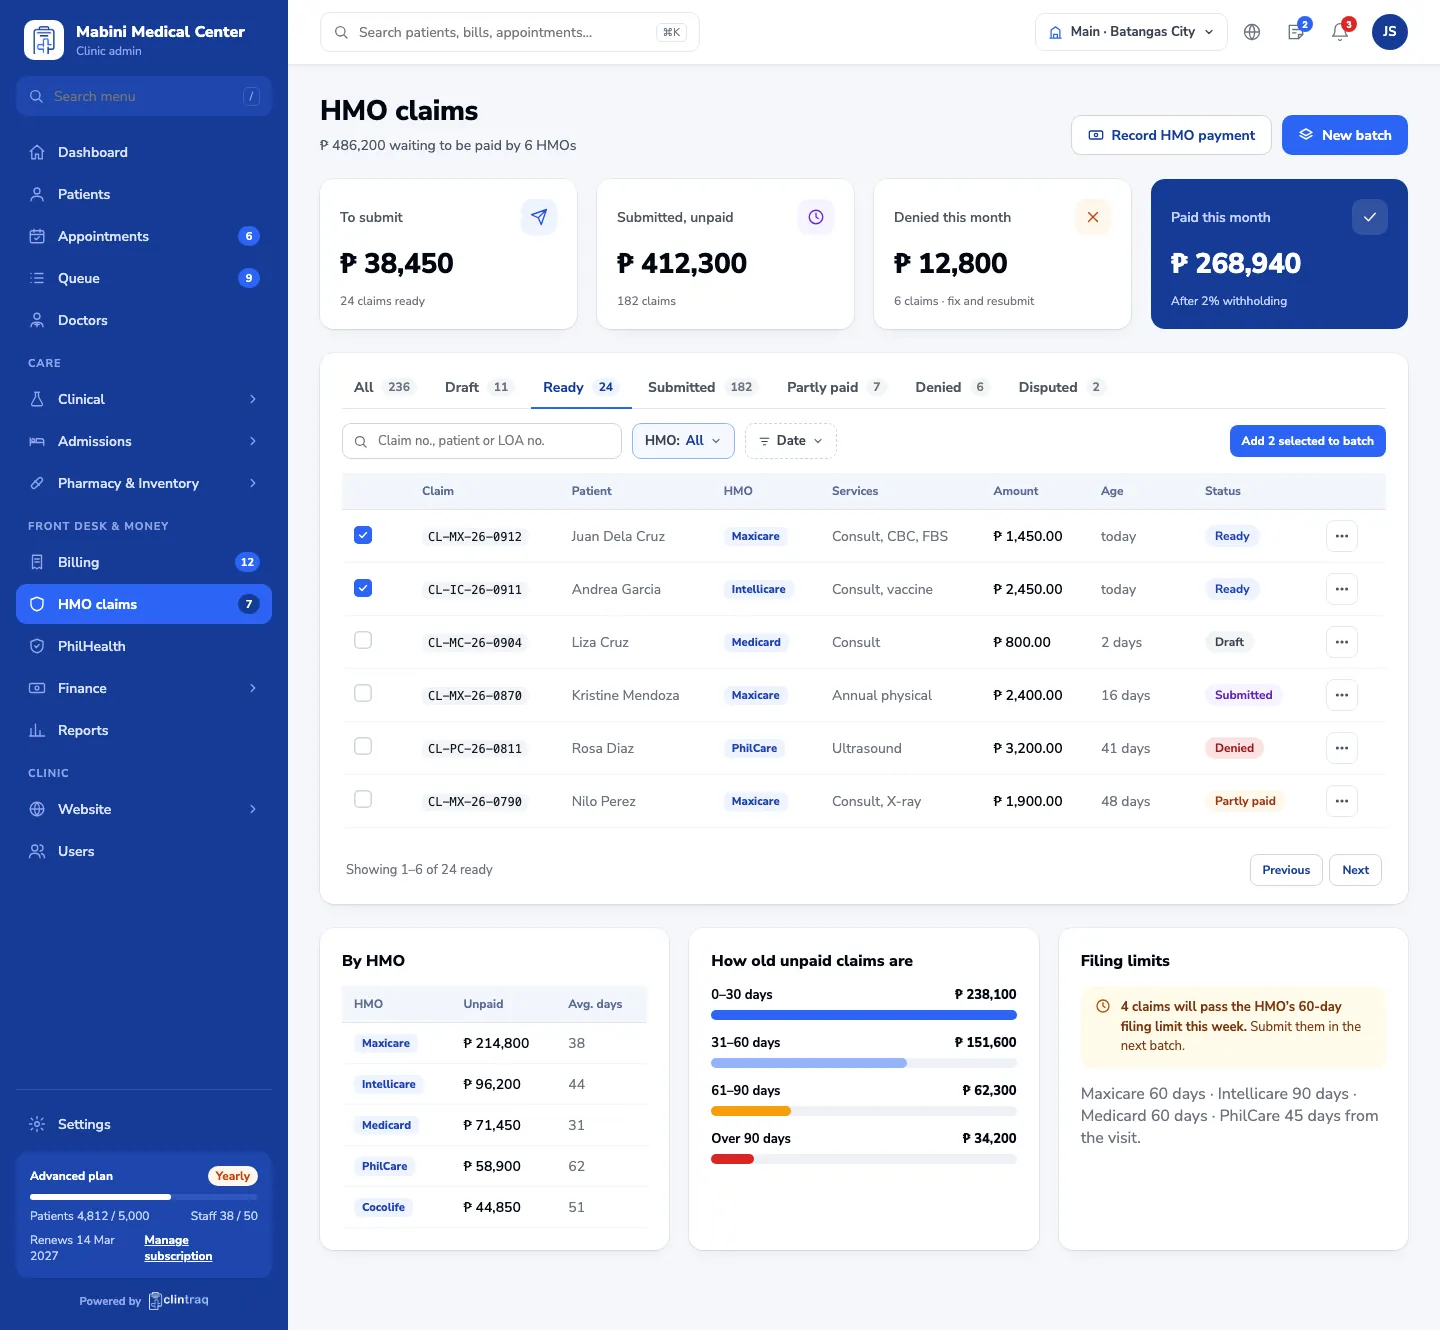
Task: Open row actions for claim CL-IC-26-0911
Action: click(1342, 589)
